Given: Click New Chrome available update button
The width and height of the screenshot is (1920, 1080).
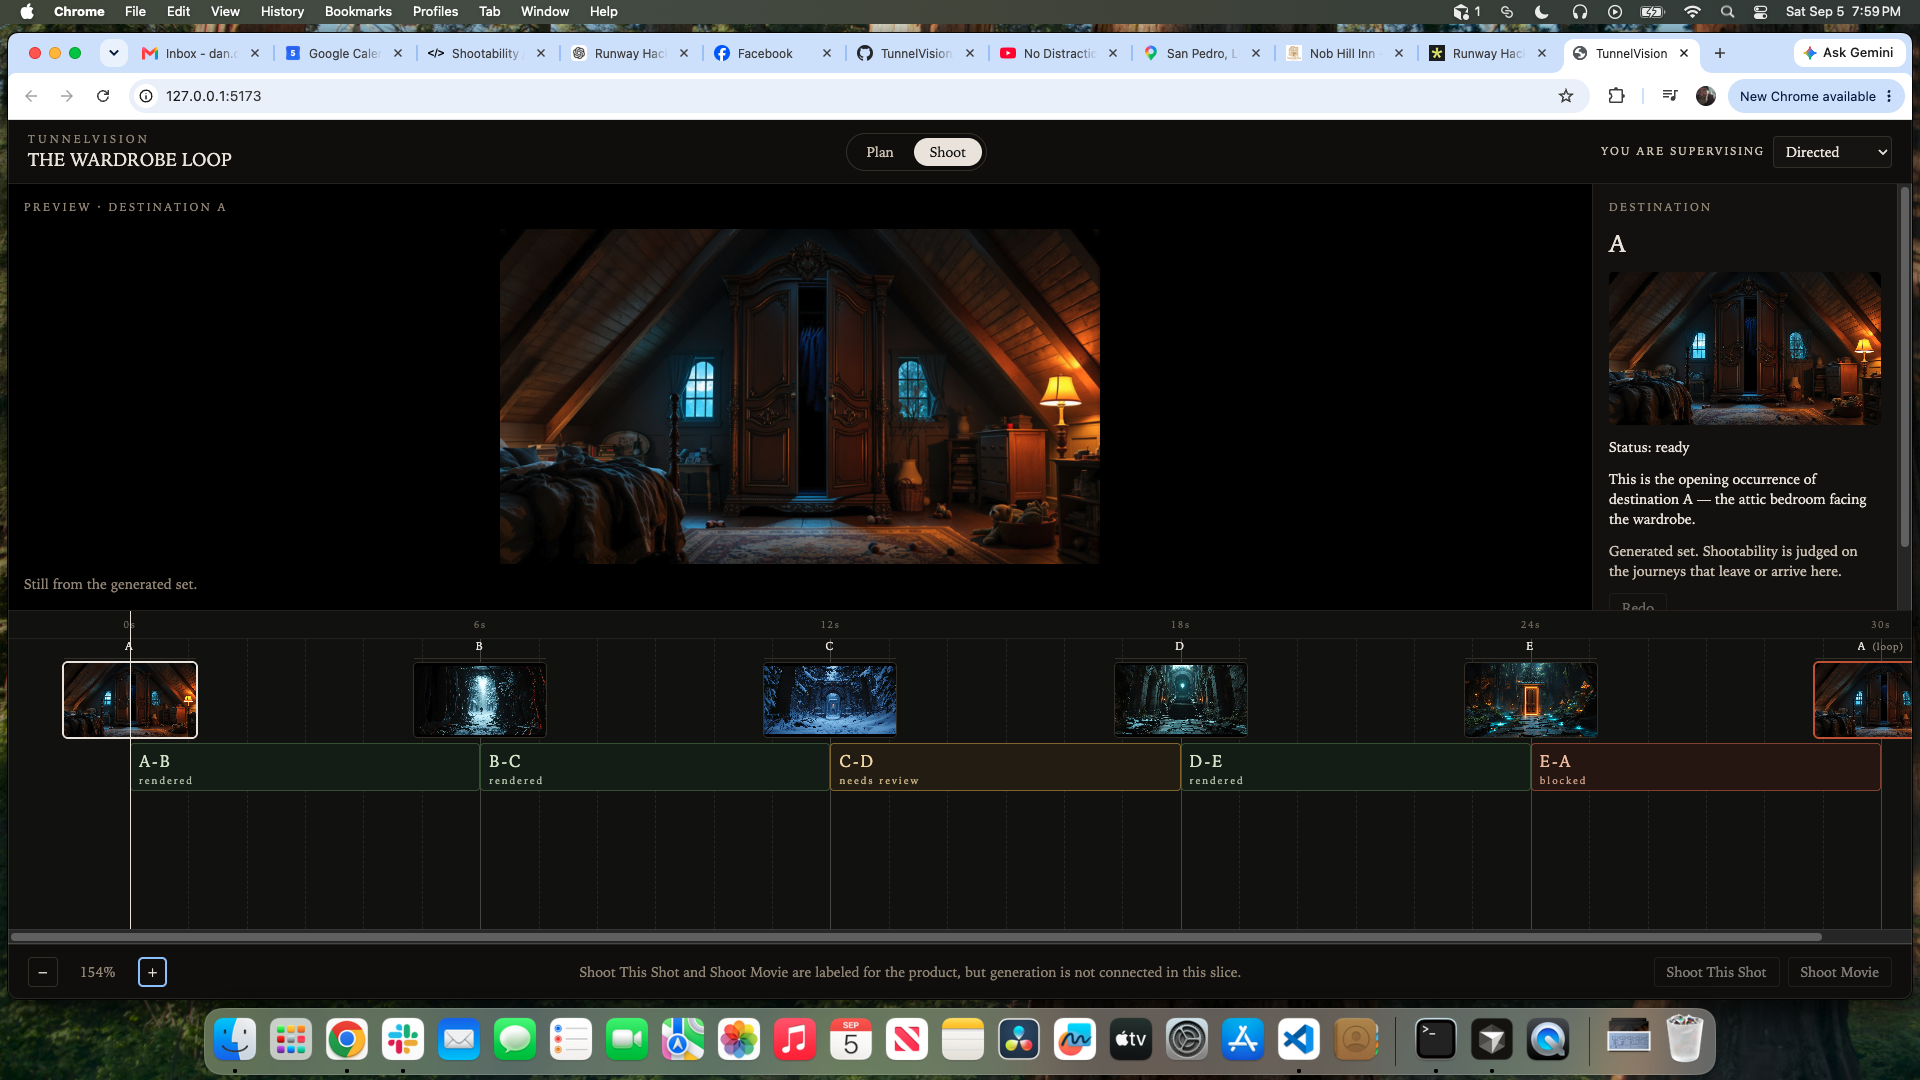Looking at the screenshot, I should [1816, 96].
